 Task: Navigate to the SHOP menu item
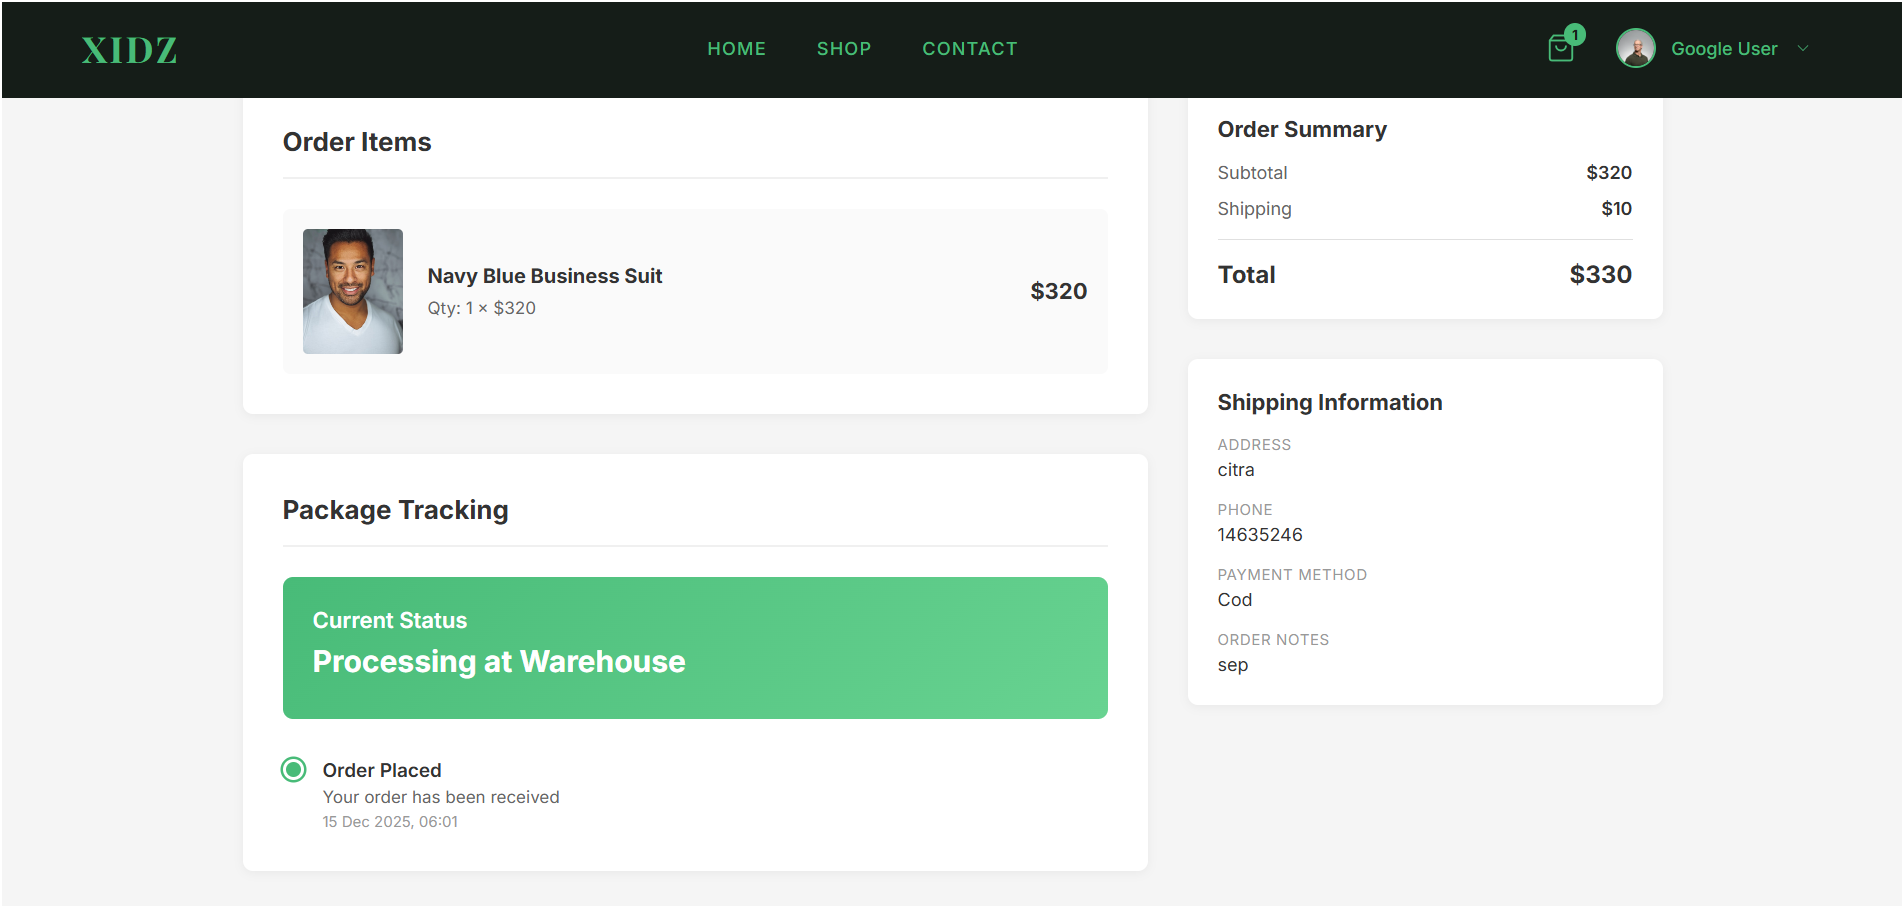843,49
